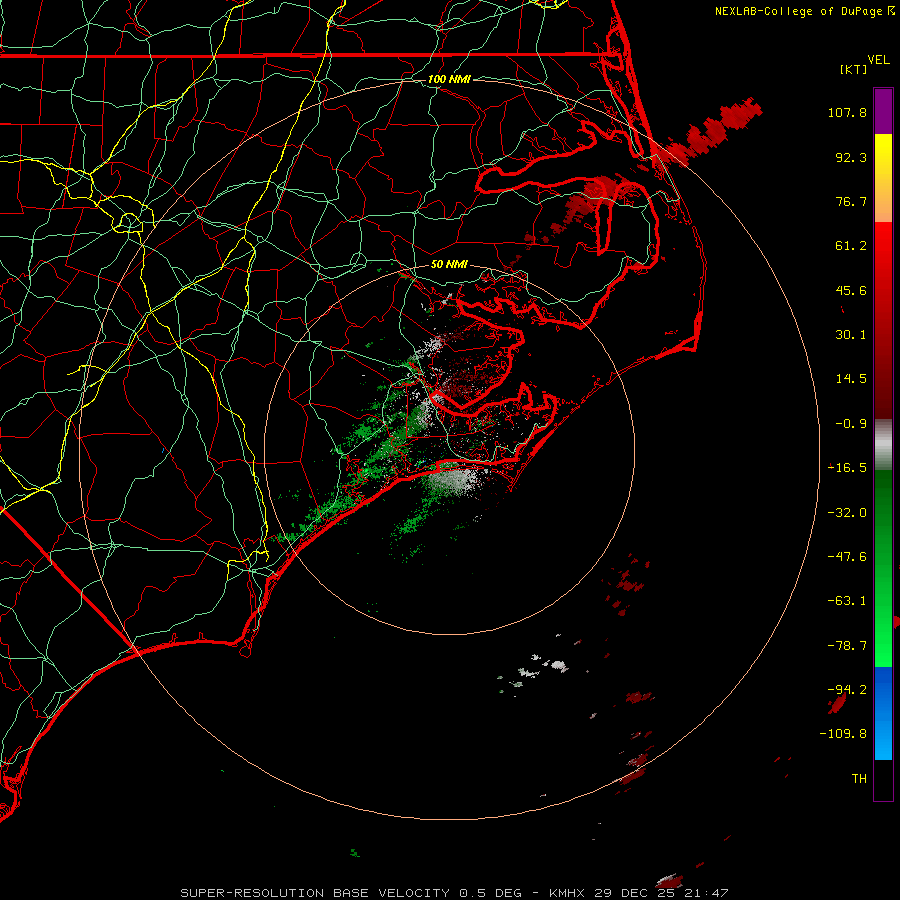The height and width of the screenshot is (900, 900).
Task: Select the -32.0 scale value
Action: [847, 513]
